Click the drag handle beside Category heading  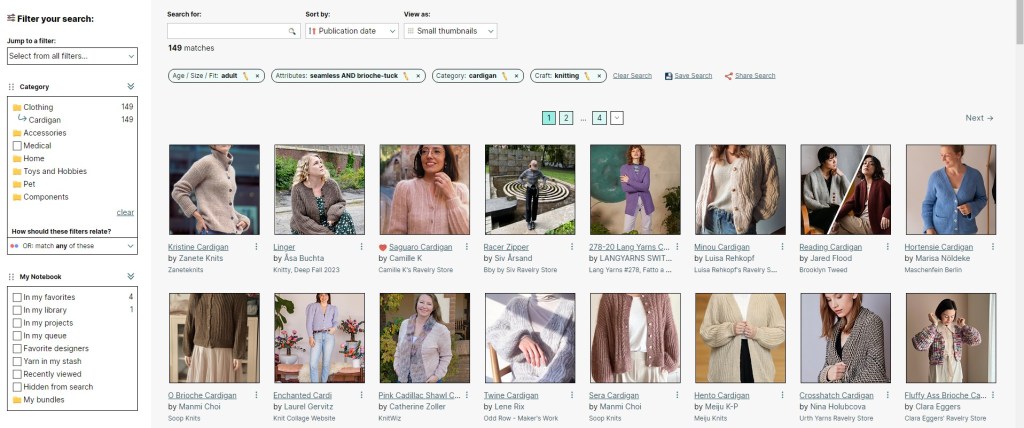(11, 87)
